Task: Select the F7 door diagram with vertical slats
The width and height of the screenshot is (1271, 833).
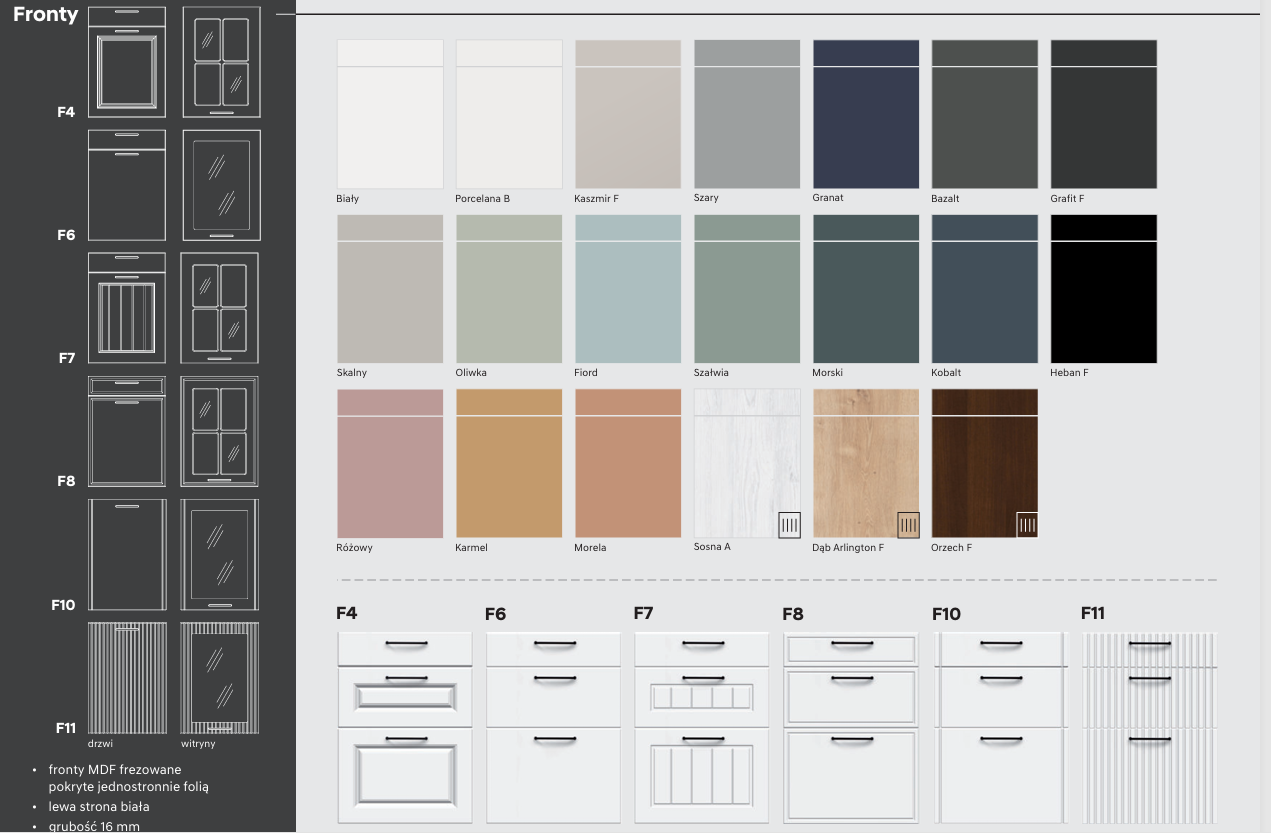Action: [127, 308]
